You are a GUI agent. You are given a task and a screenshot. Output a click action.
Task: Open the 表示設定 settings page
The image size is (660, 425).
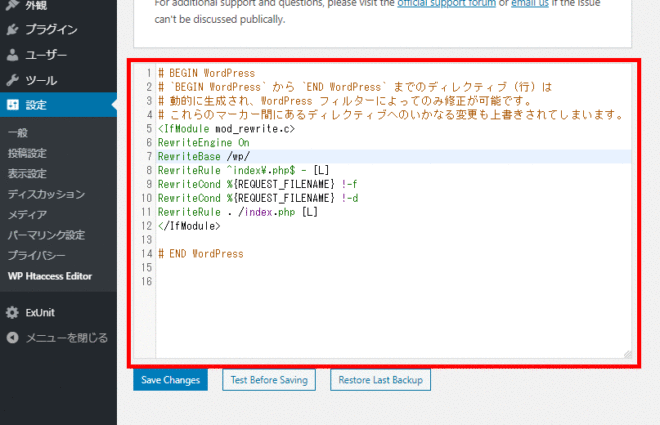(27, 173)
